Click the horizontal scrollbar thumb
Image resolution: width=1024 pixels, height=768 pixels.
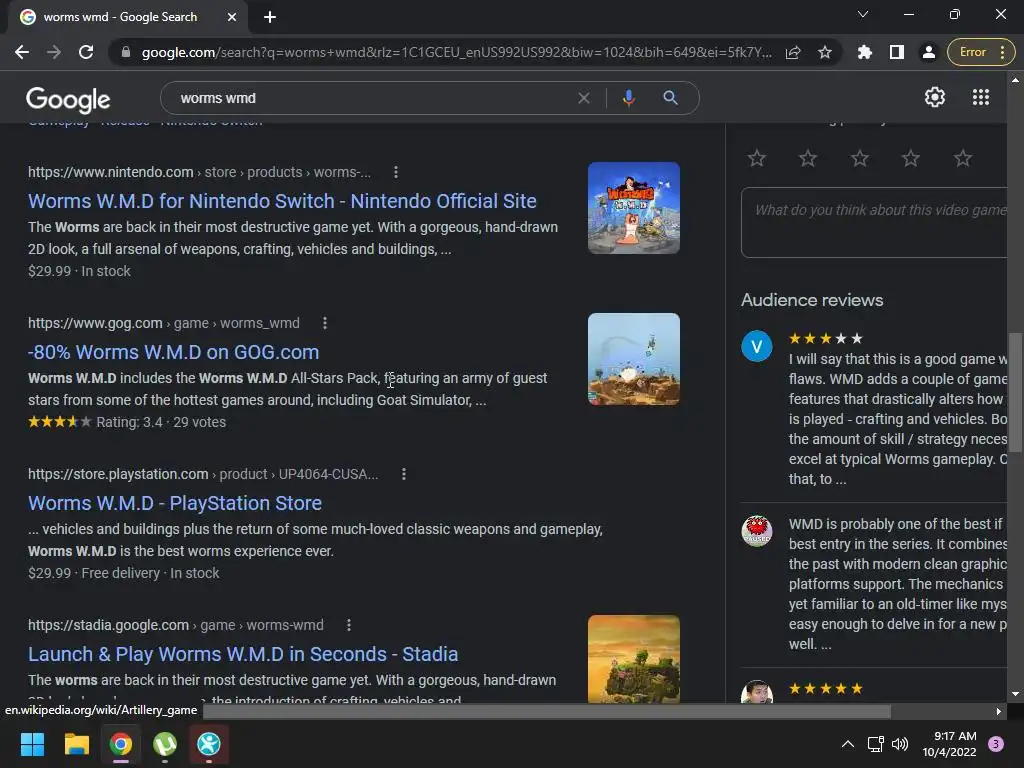pos(547,711)
